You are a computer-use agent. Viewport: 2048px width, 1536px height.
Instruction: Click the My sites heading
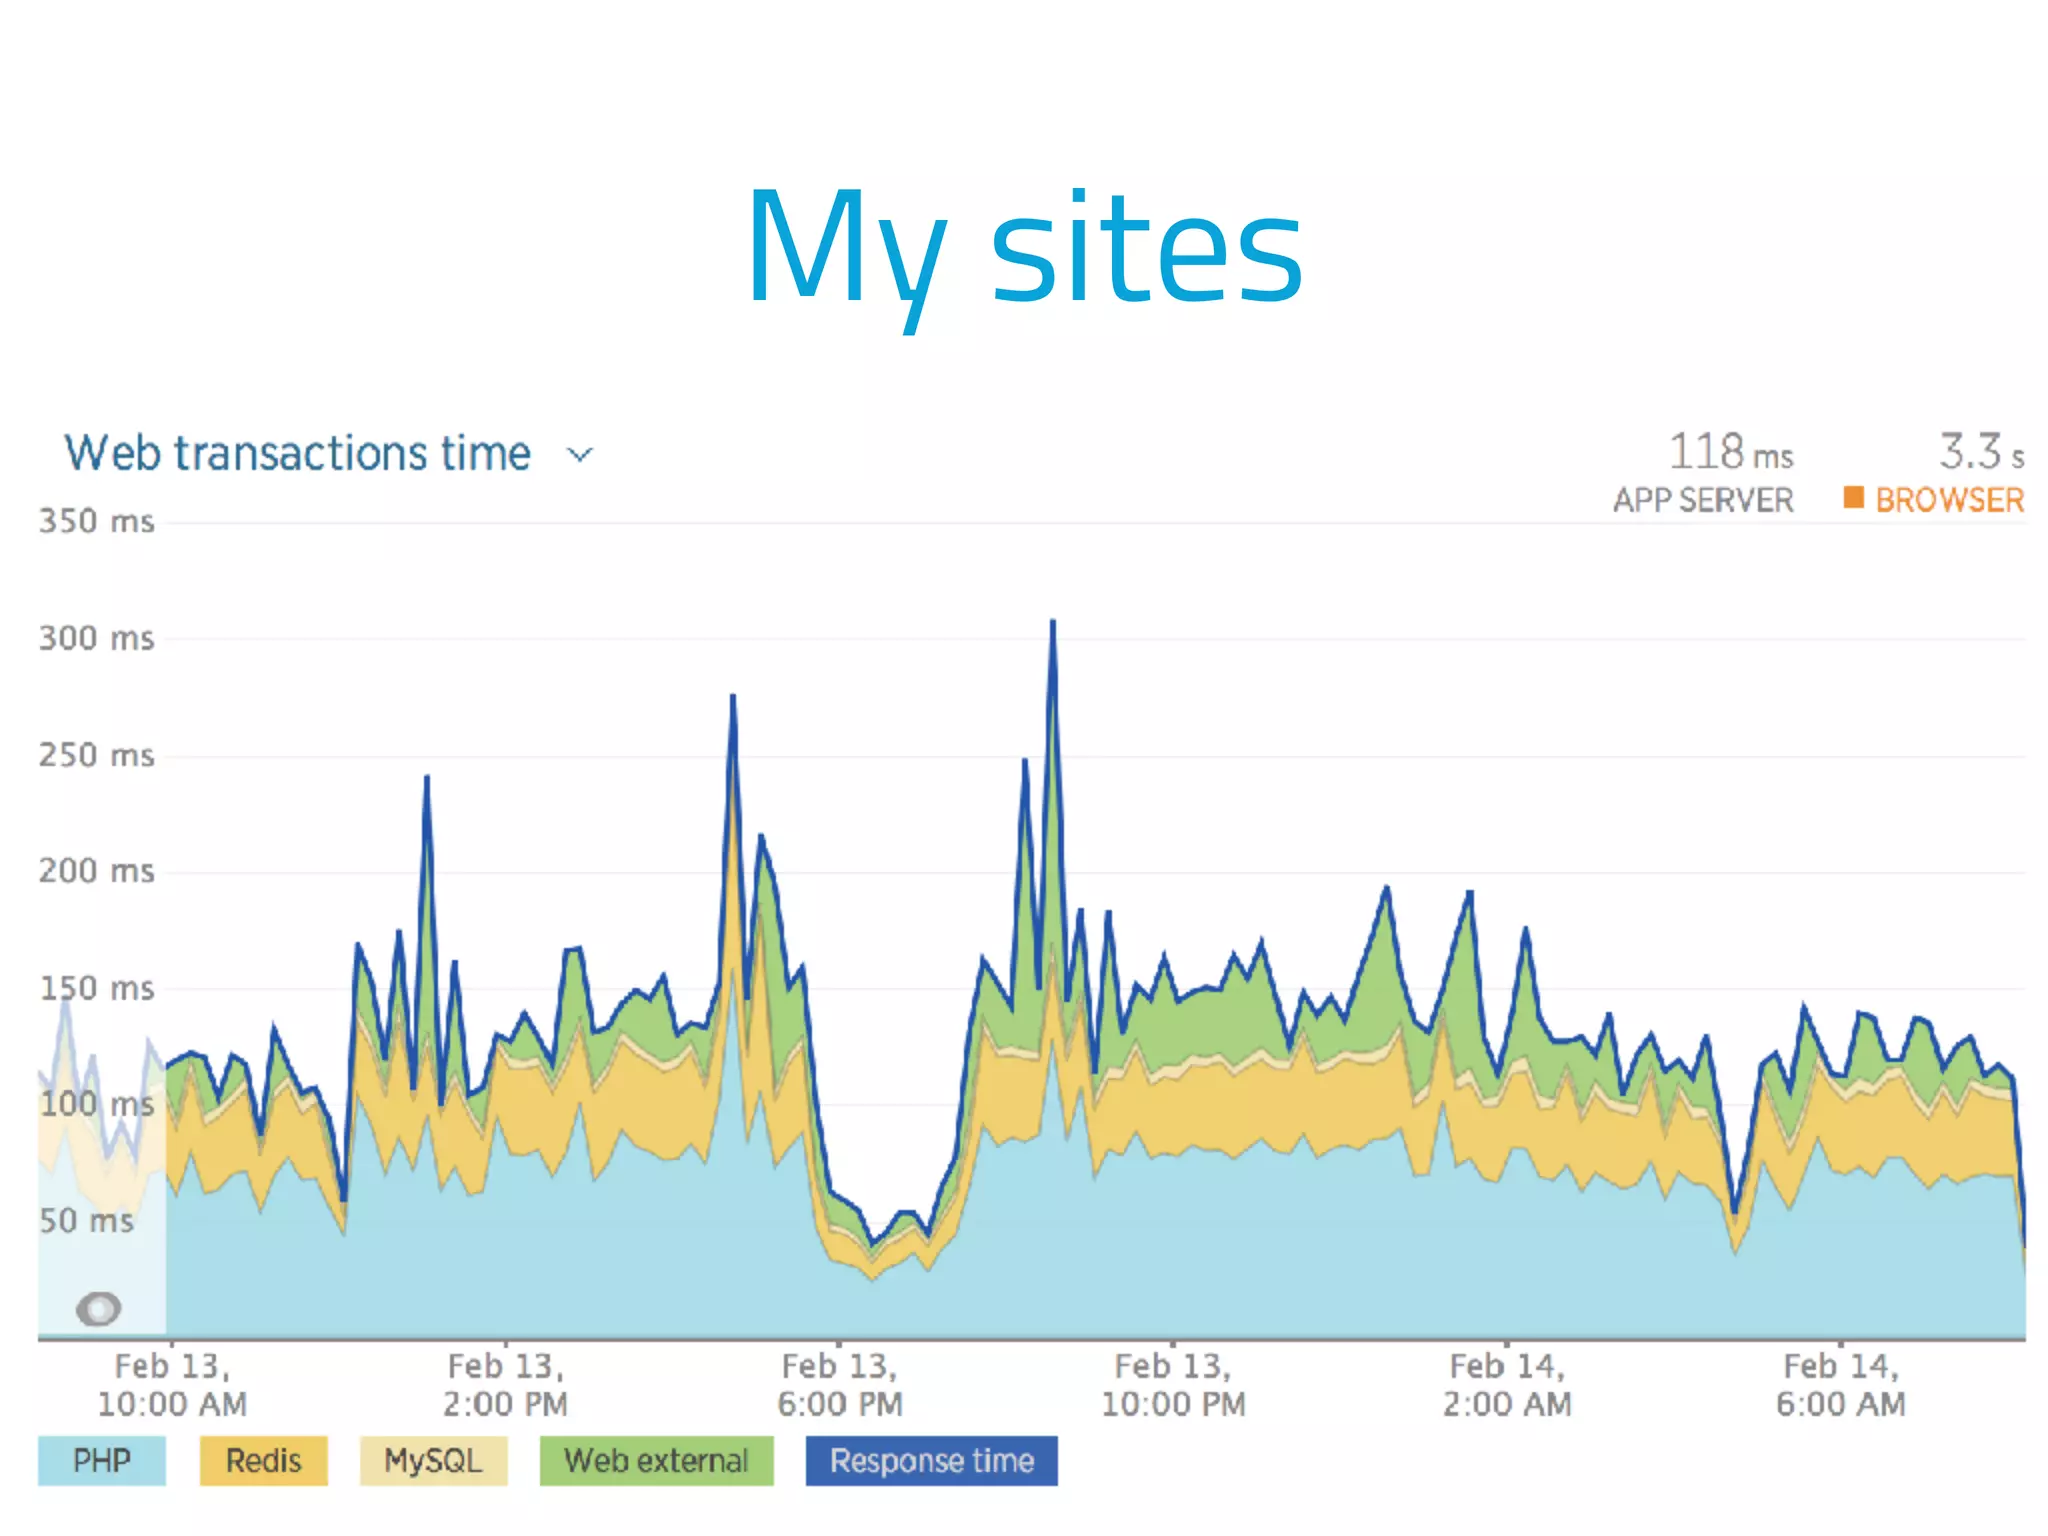point(1024,248)
